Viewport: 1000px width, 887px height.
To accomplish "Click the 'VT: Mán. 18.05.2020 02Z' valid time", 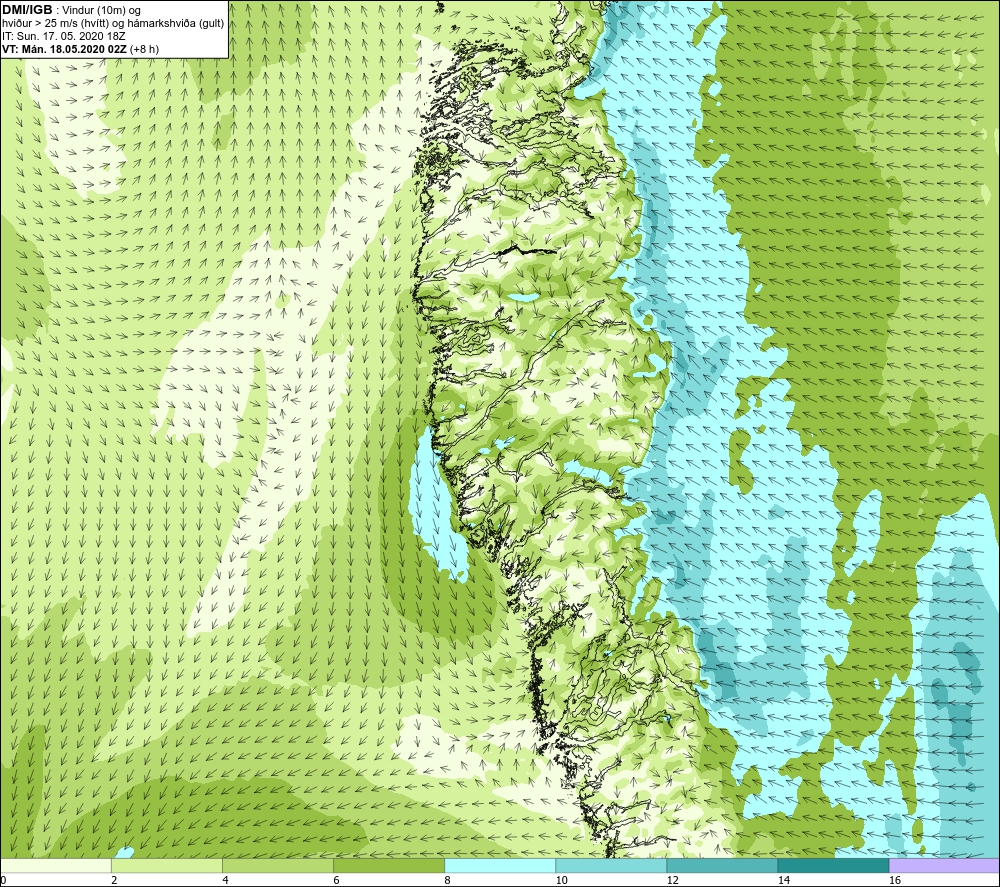I will pyautogui.click(x=64, y=49).
